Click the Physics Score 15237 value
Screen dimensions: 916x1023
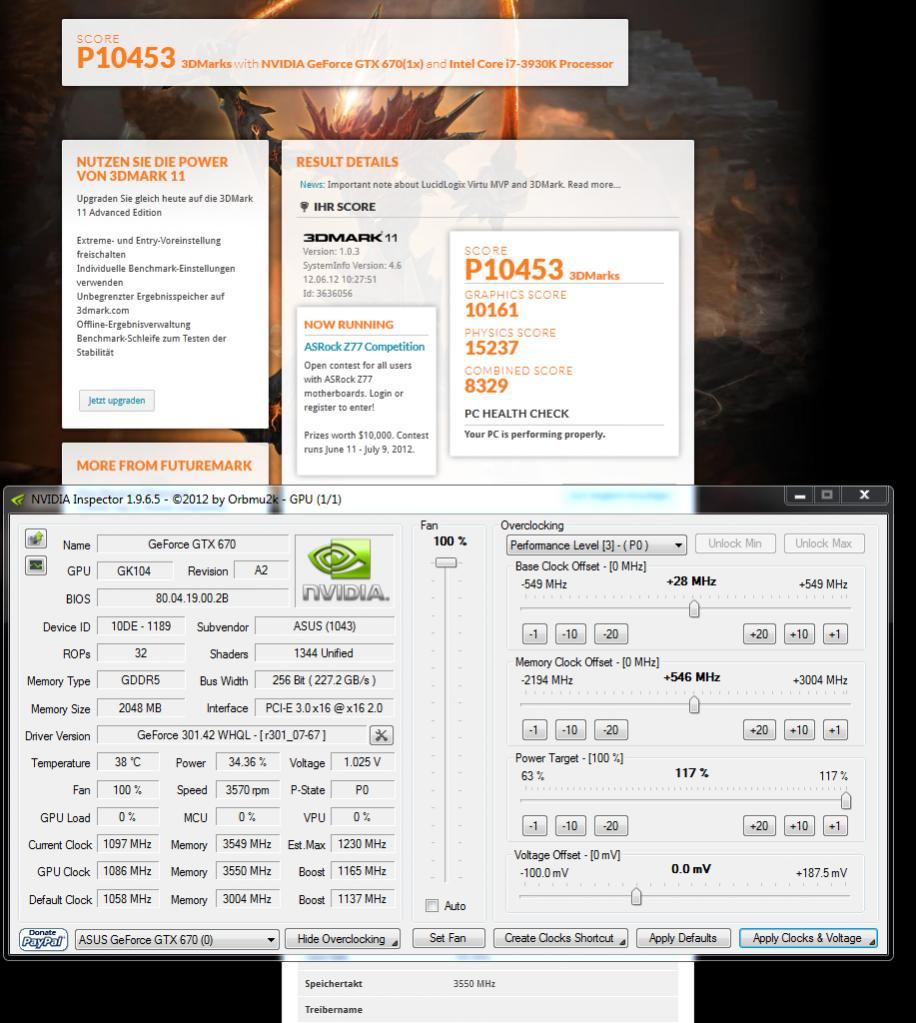(x=491, y=348)
